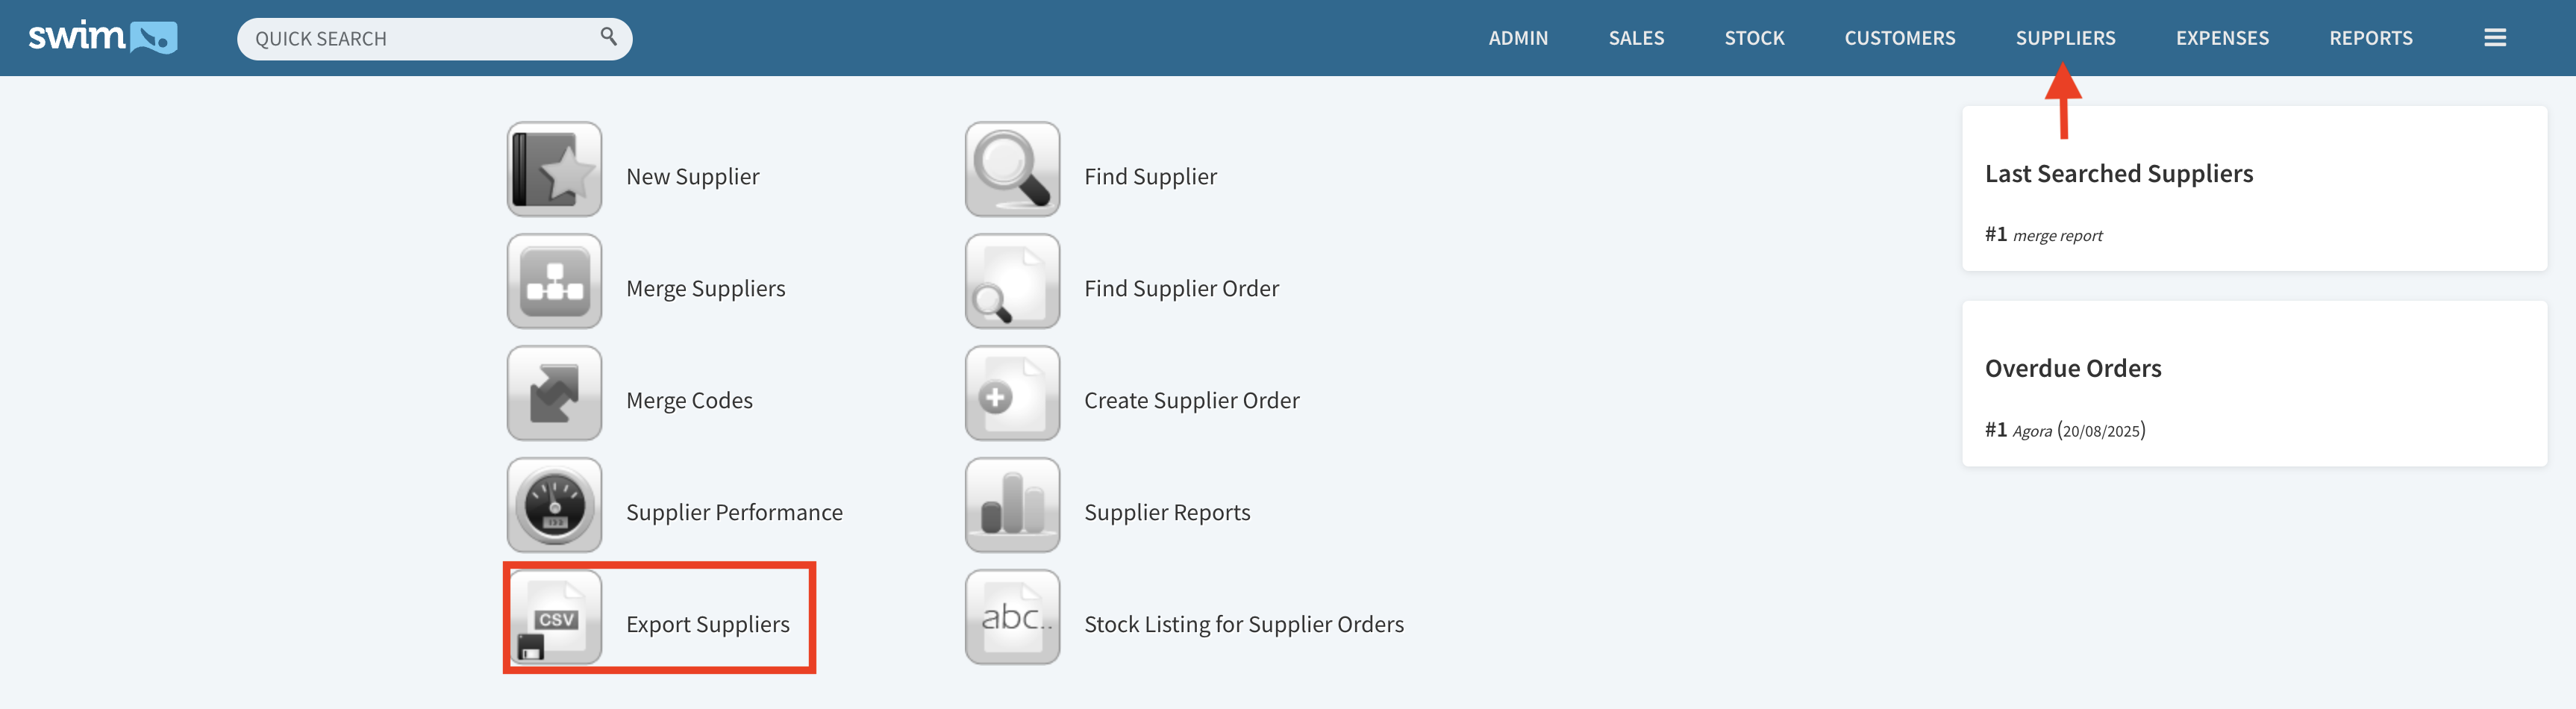
Task: Open the overdue Agora order link
Action: click(2031, 431)
